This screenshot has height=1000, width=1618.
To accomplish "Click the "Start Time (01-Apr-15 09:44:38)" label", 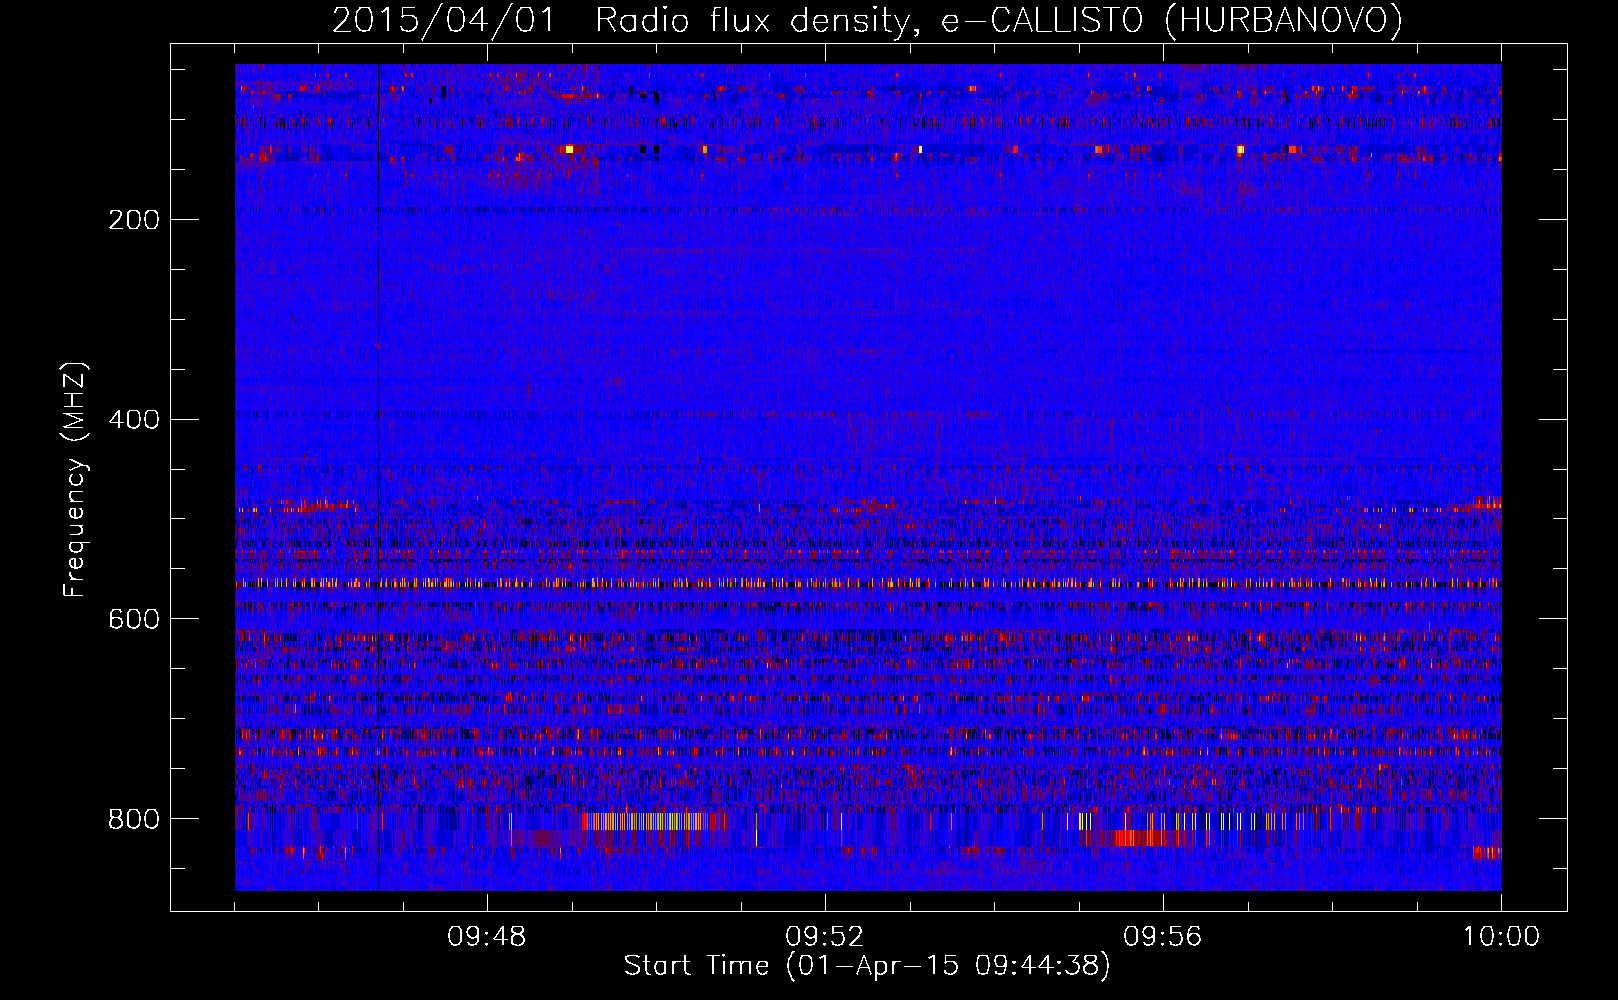I will click(x=867, y=966).
